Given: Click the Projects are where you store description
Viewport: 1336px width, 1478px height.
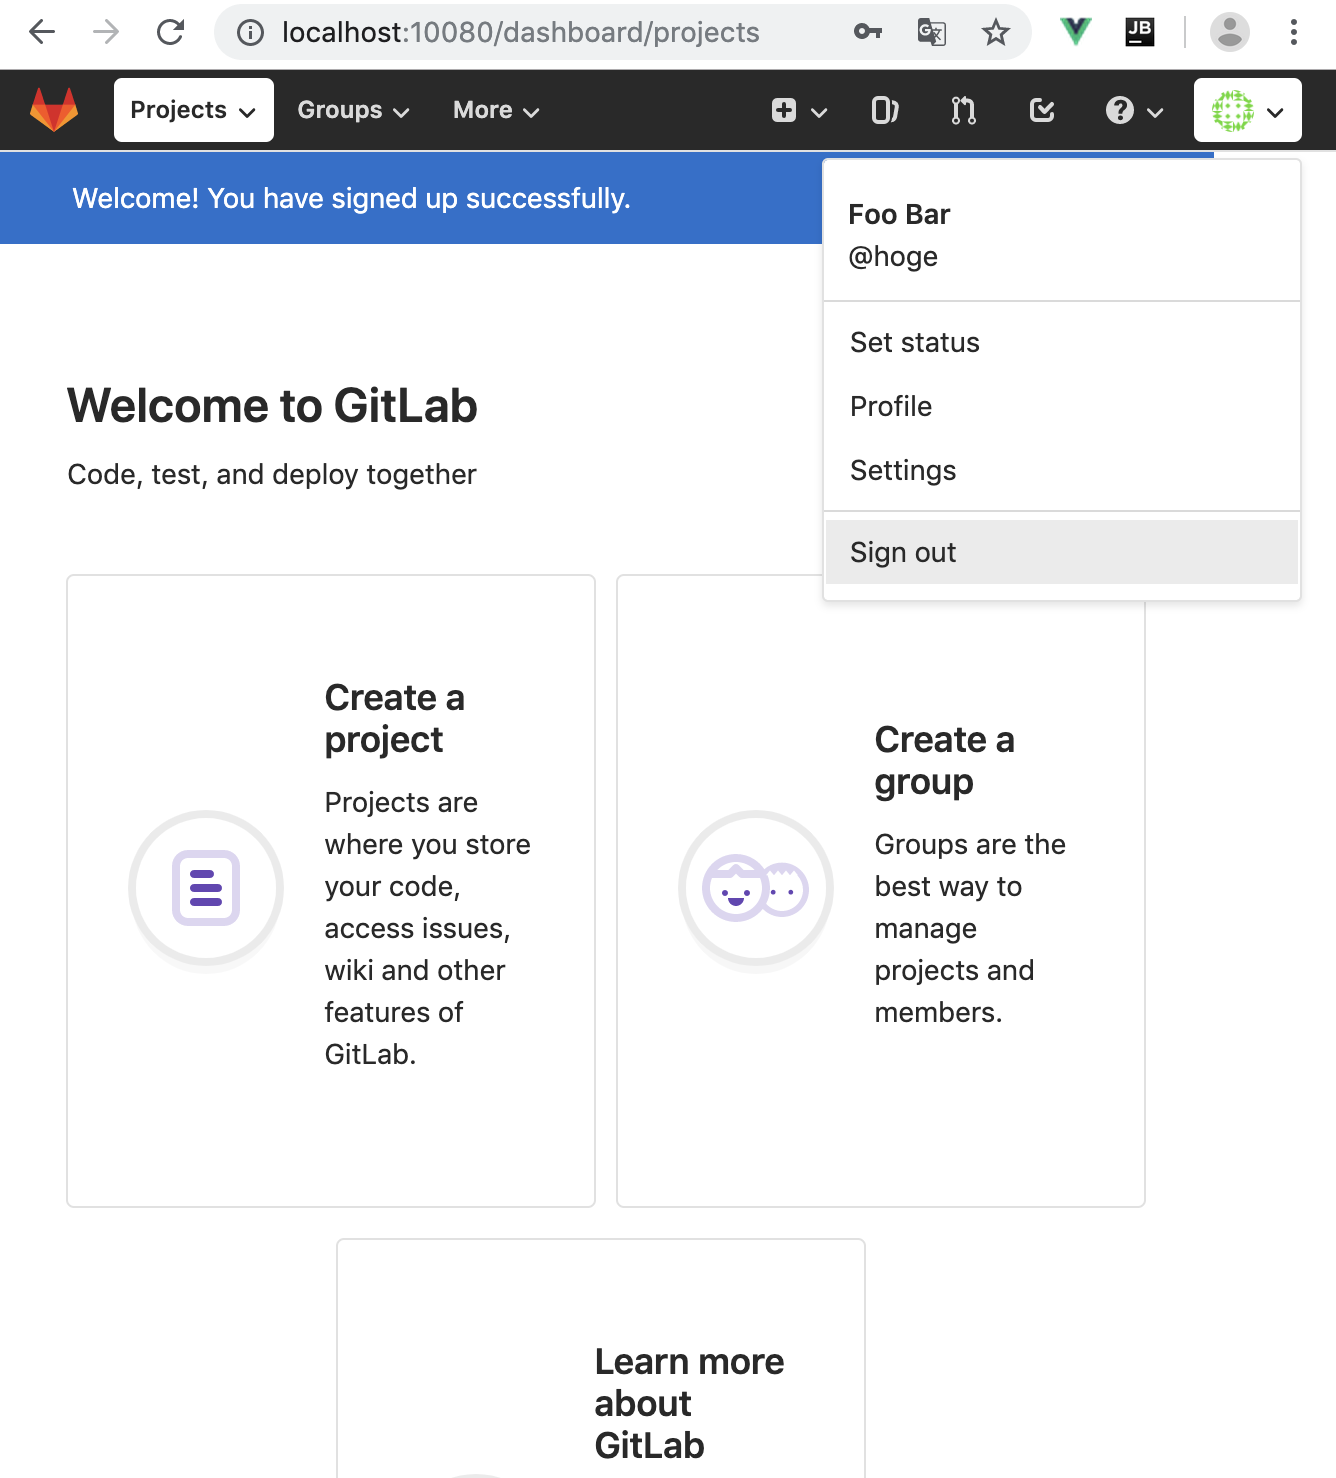Looking at the screenshot, I should pyautogui.click(x=428, y=928).
